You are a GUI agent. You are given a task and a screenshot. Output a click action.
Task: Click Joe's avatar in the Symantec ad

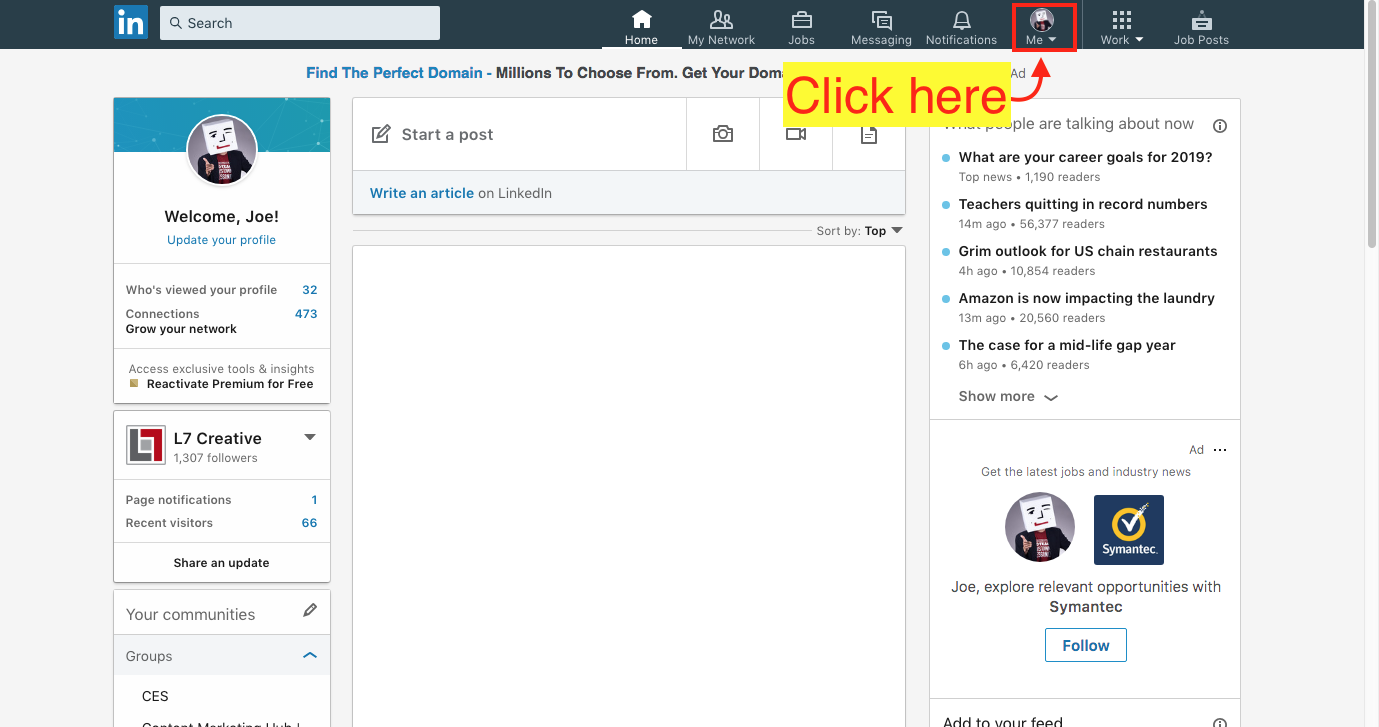[x=1040, y=528]
